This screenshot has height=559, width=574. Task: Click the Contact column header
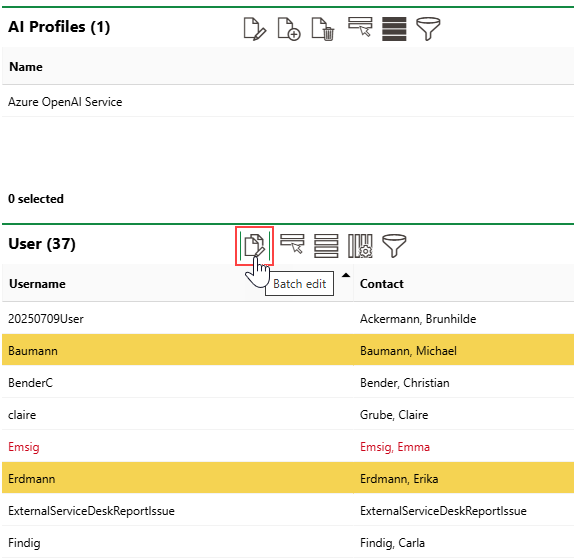click(381, 284)
